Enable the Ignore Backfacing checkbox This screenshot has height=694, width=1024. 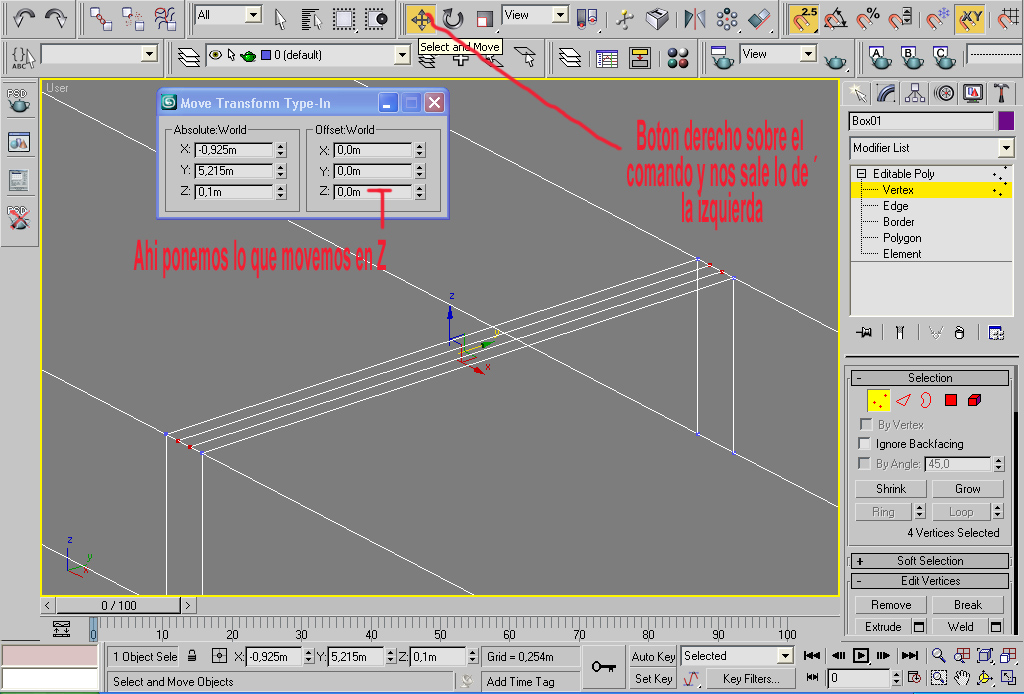865,444
